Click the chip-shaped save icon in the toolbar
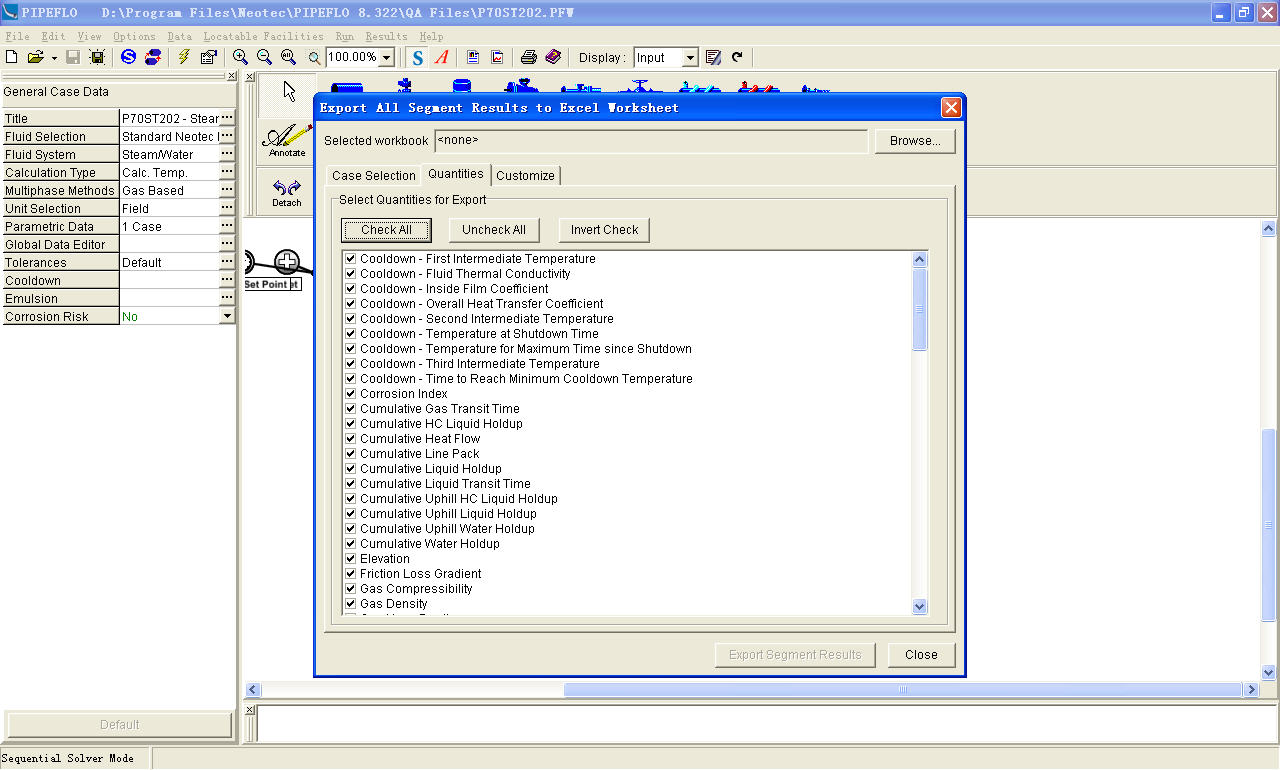 pyautogui.click(x=97, y=57)
